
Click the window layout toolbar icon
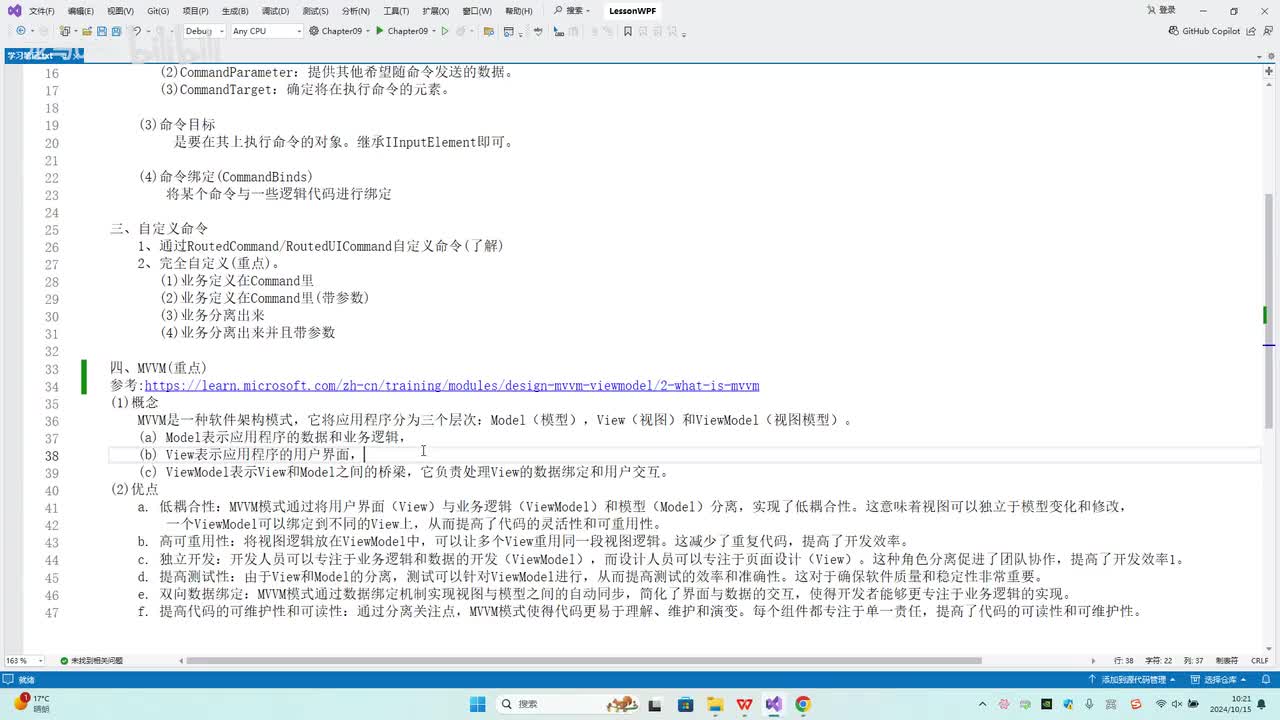(x=509, y=31)
